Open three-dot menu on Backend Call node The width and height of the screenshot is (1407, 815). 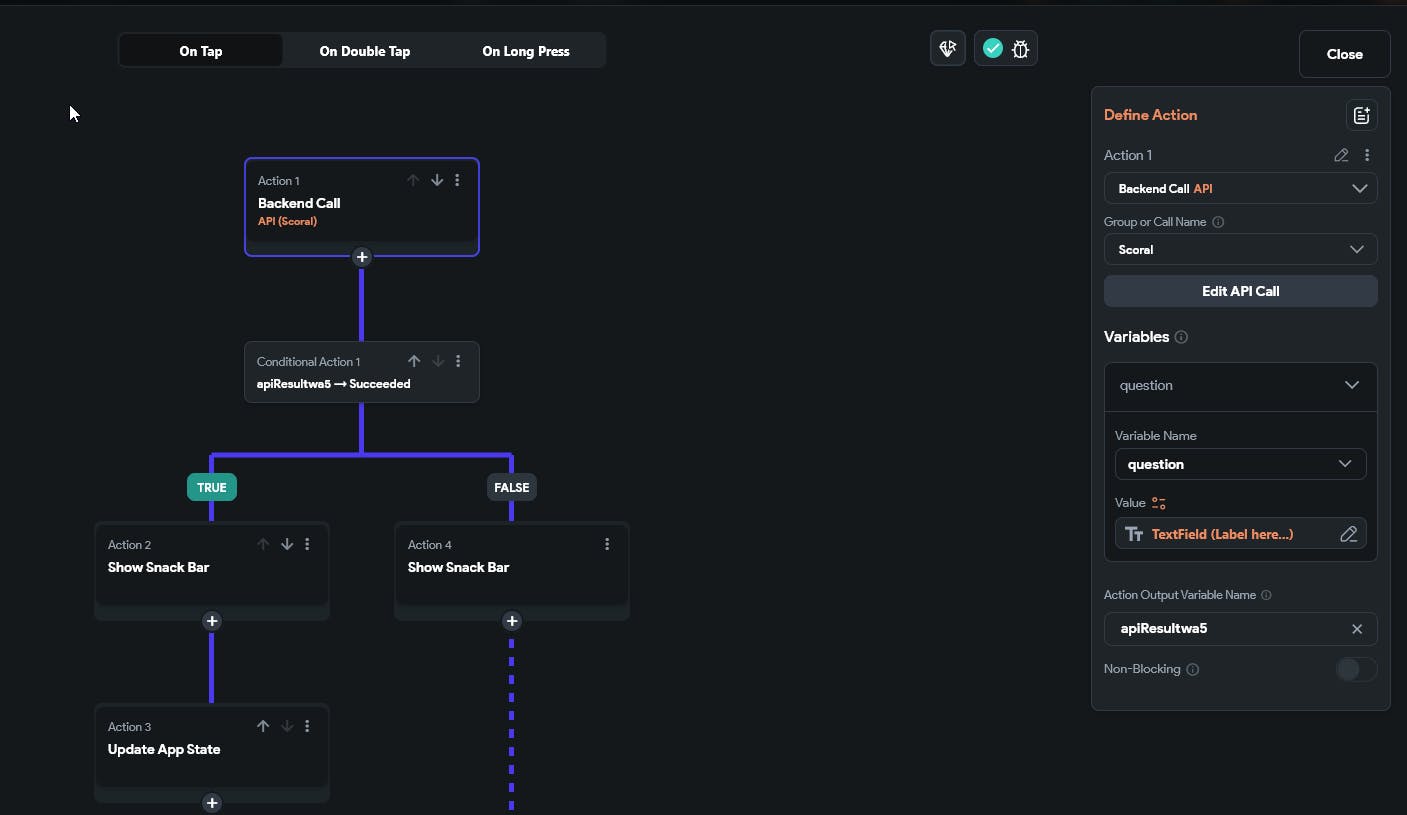(457, 181)
